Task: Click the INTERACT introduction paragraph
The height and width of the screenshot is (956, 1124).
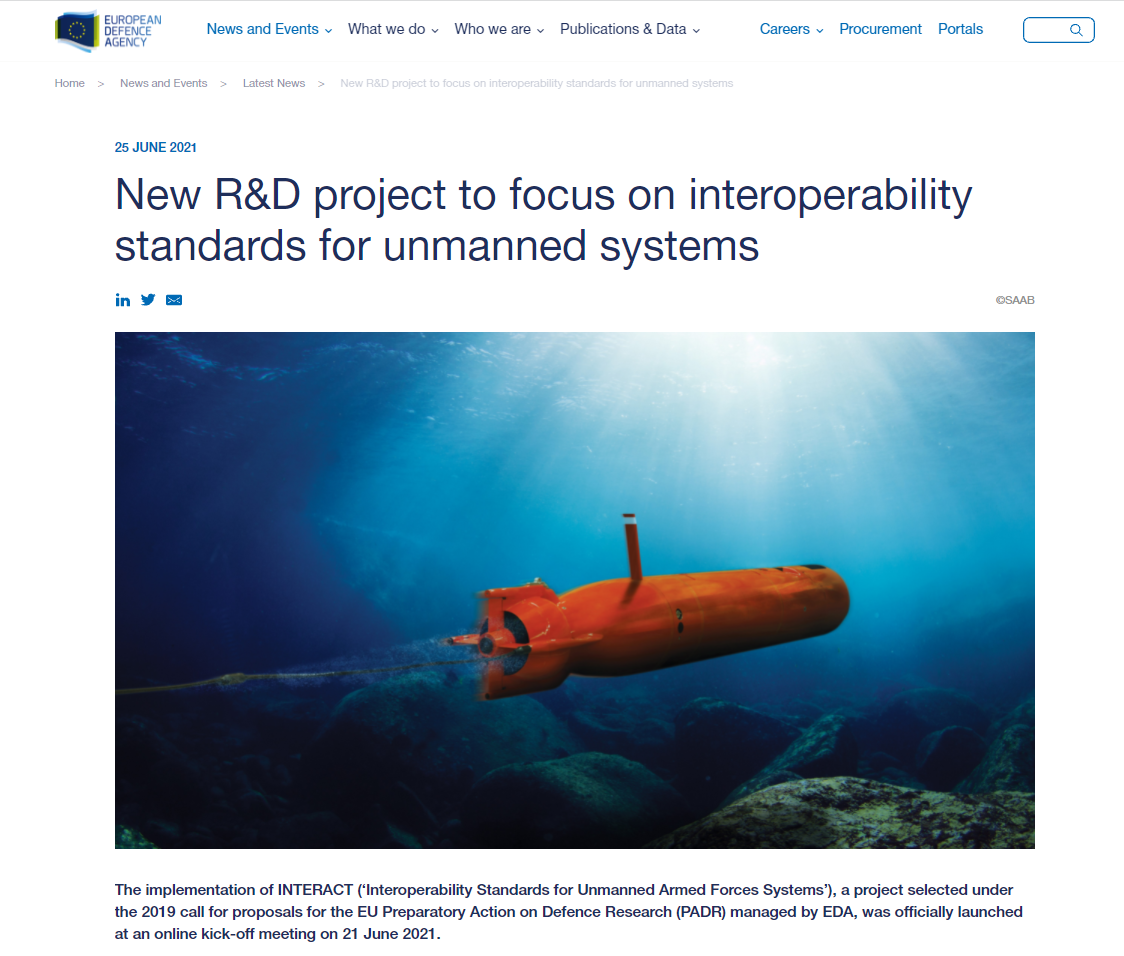Action: pyautogui.click(x=568, y=912)
